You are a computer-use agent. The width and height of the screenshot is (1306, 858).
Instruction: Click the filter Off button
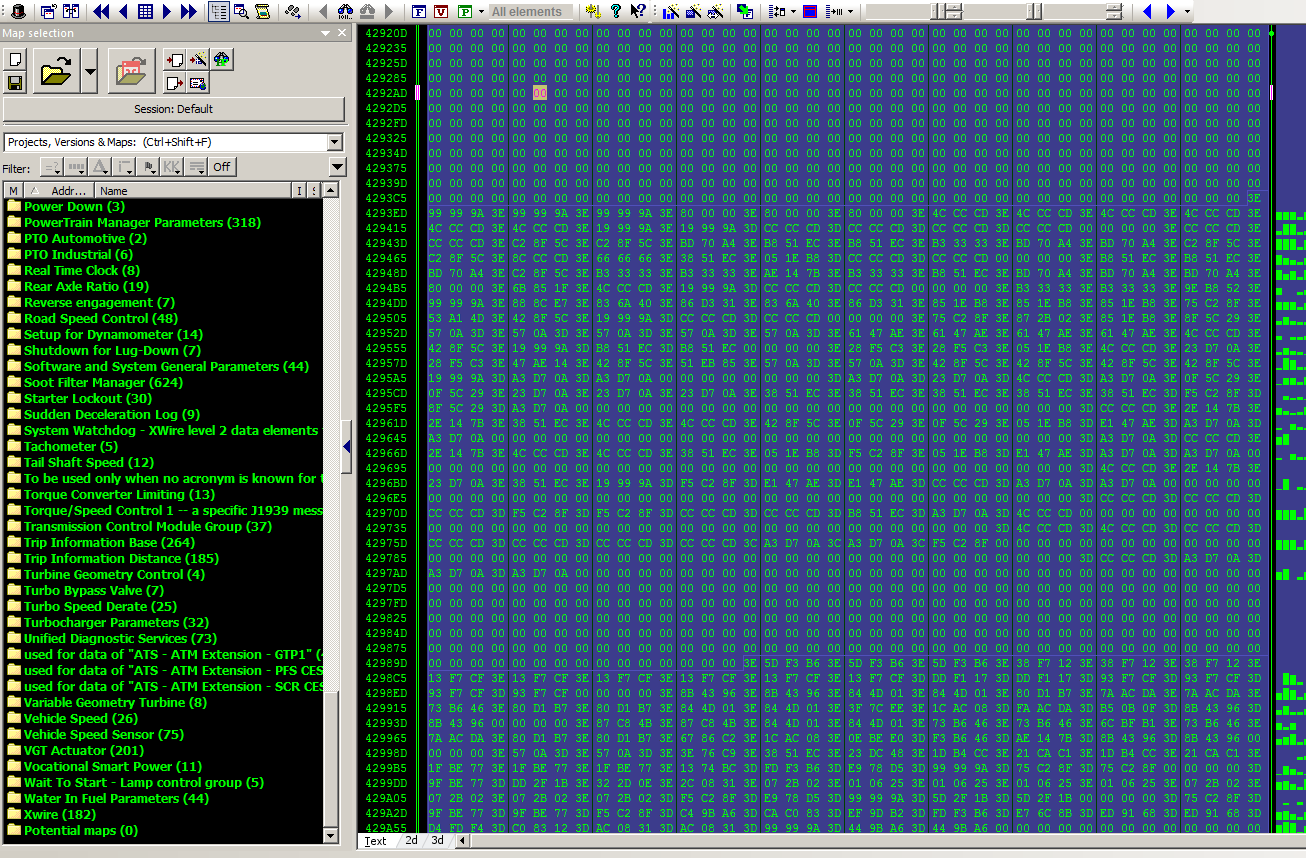(x=222, y=167)
